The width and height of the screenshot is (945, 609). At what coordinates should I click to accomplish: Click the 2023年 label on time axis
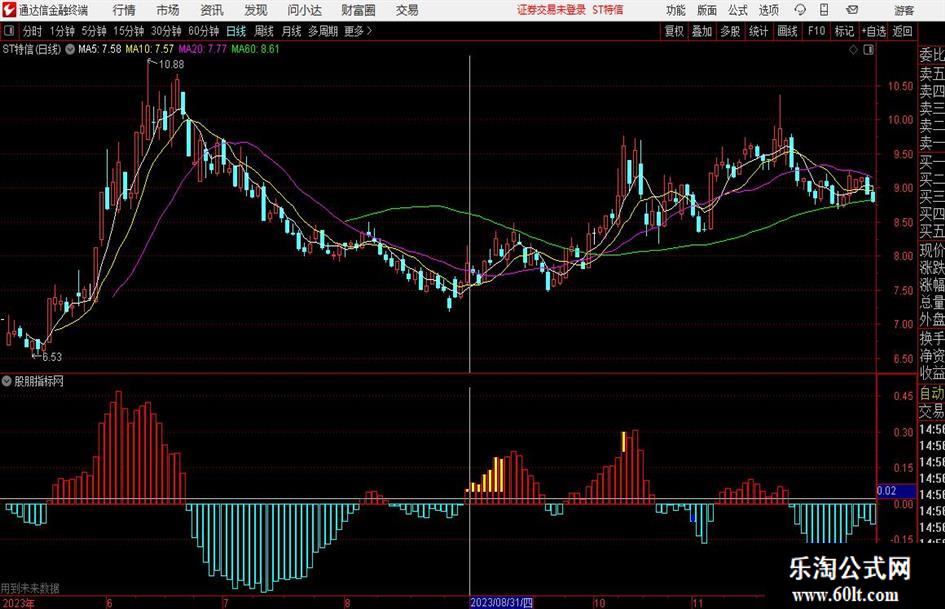pyautogui.click(x=18, y=603)
